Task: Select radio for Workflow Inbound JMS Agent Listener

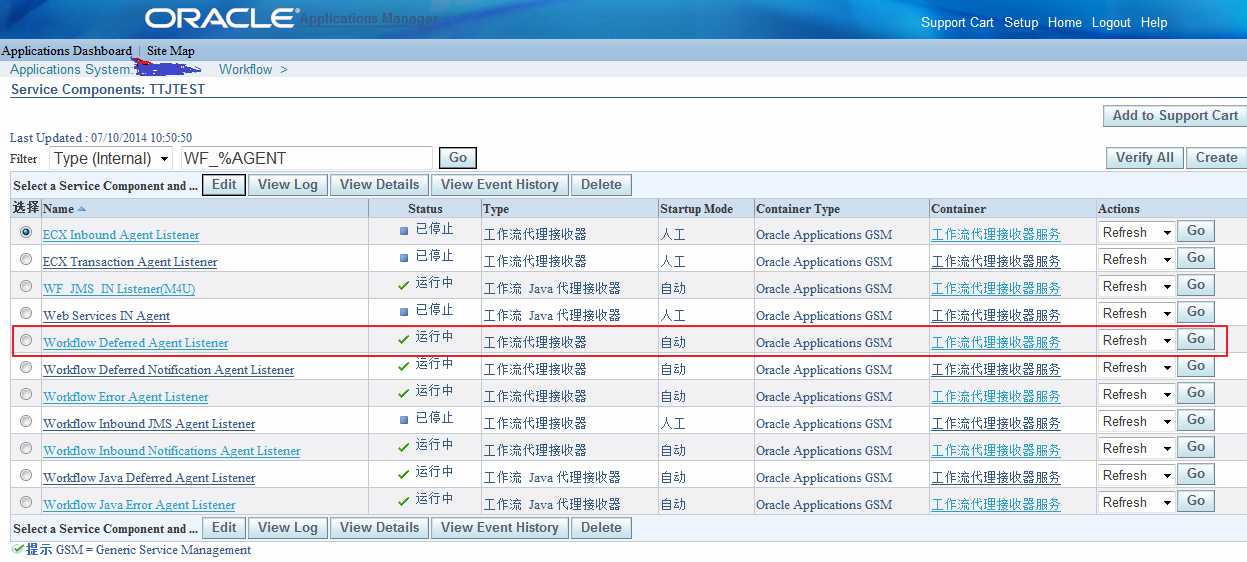Action: pyautogui.click(x=26, y=421)
